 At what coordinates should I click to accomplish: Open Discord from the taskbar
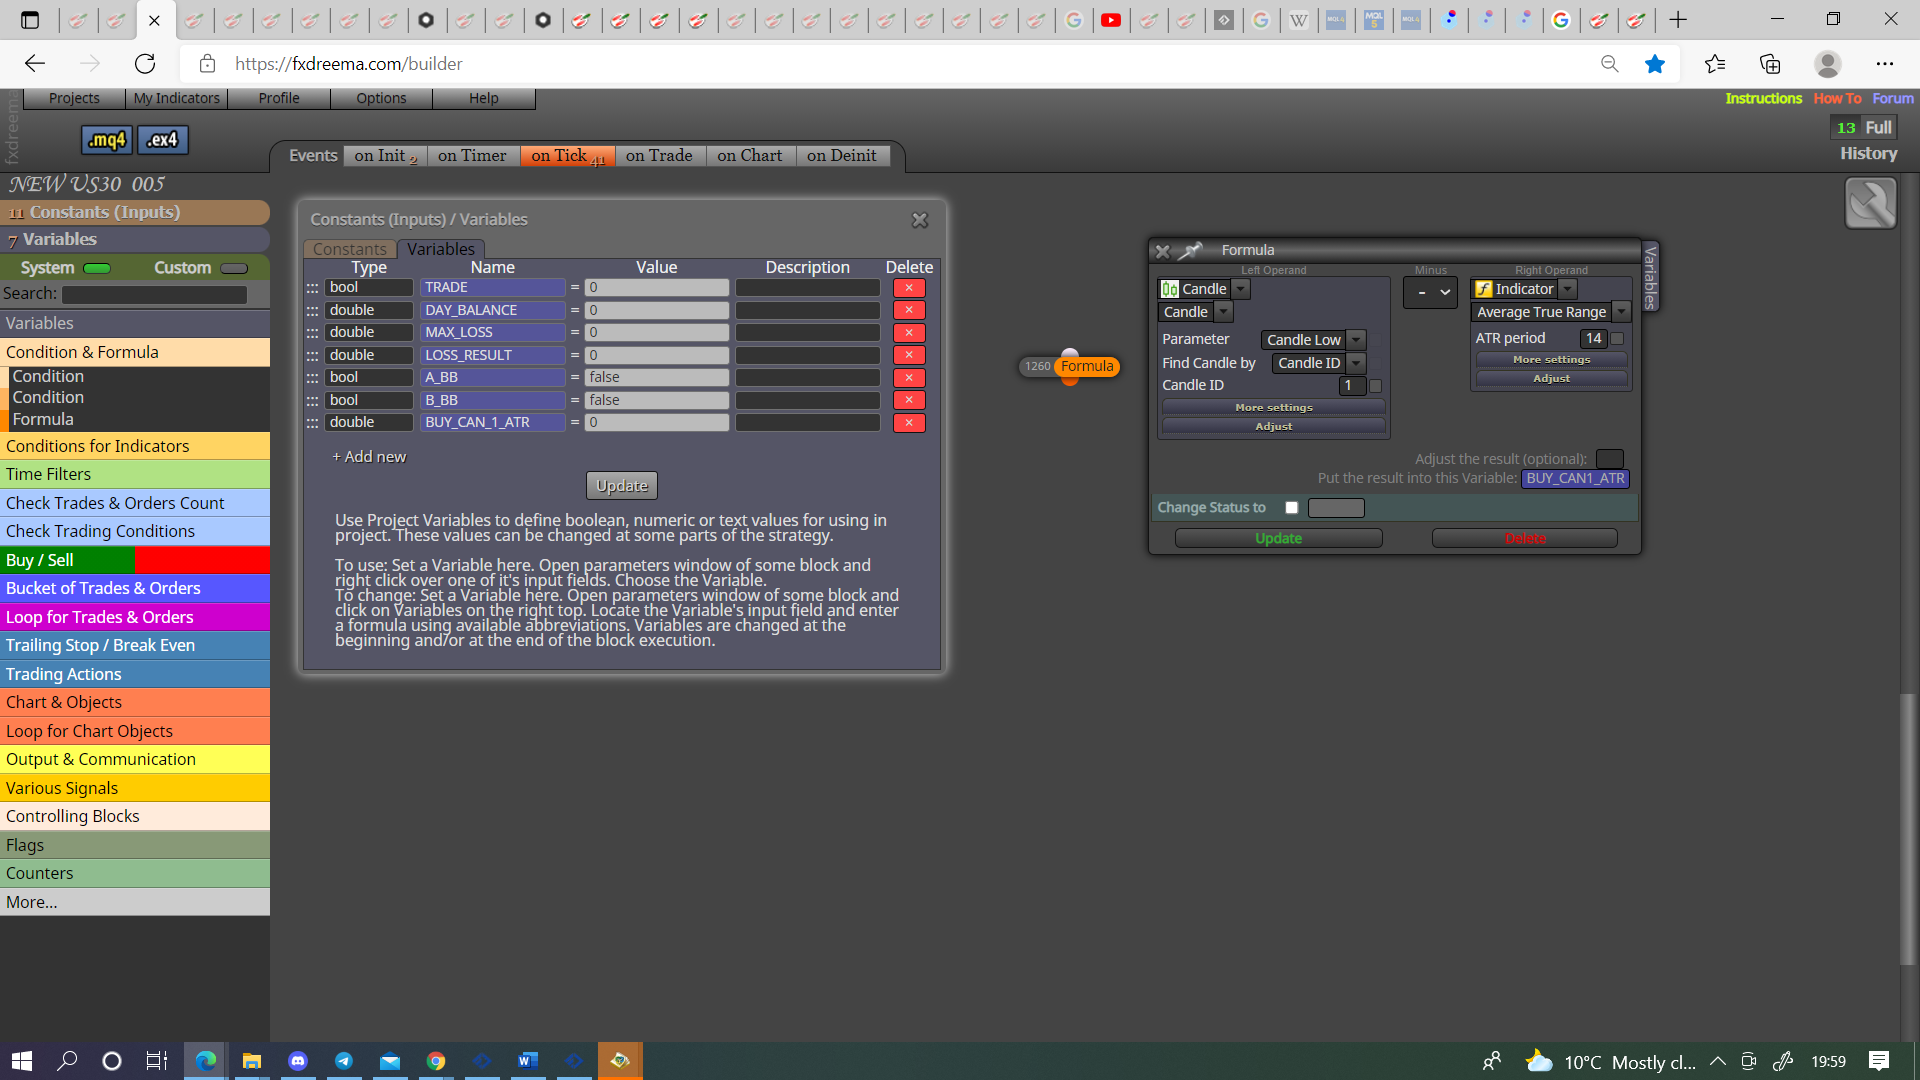[x=298, y=1061]
